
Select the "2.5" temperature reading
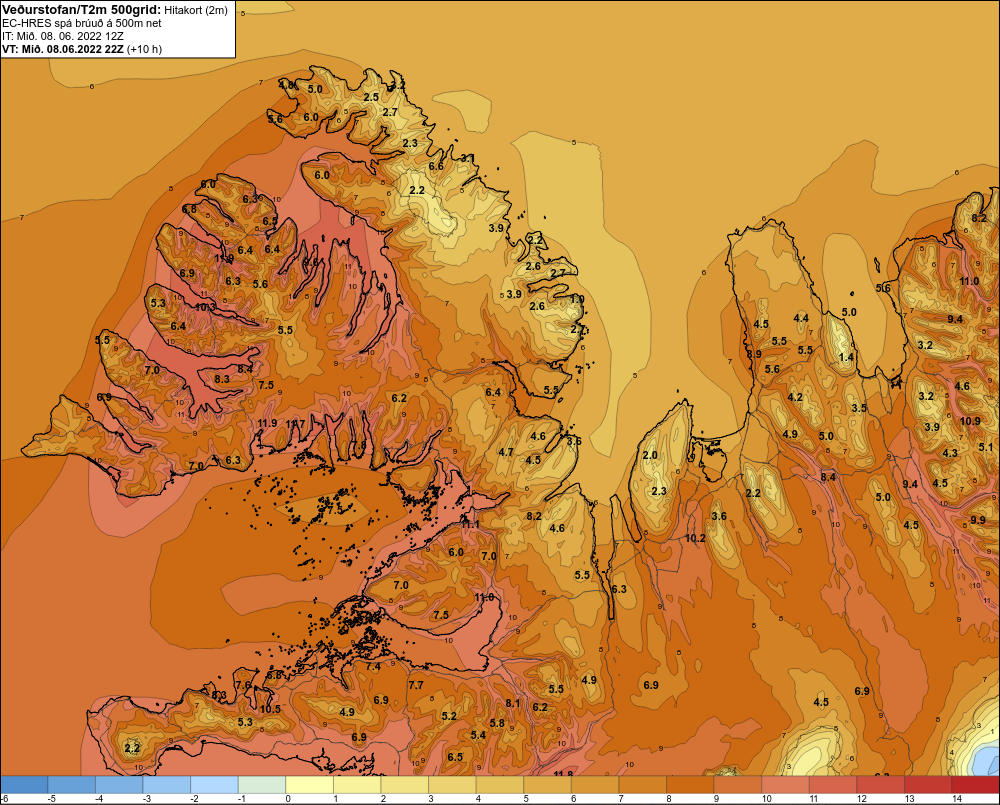pos(371,97)
